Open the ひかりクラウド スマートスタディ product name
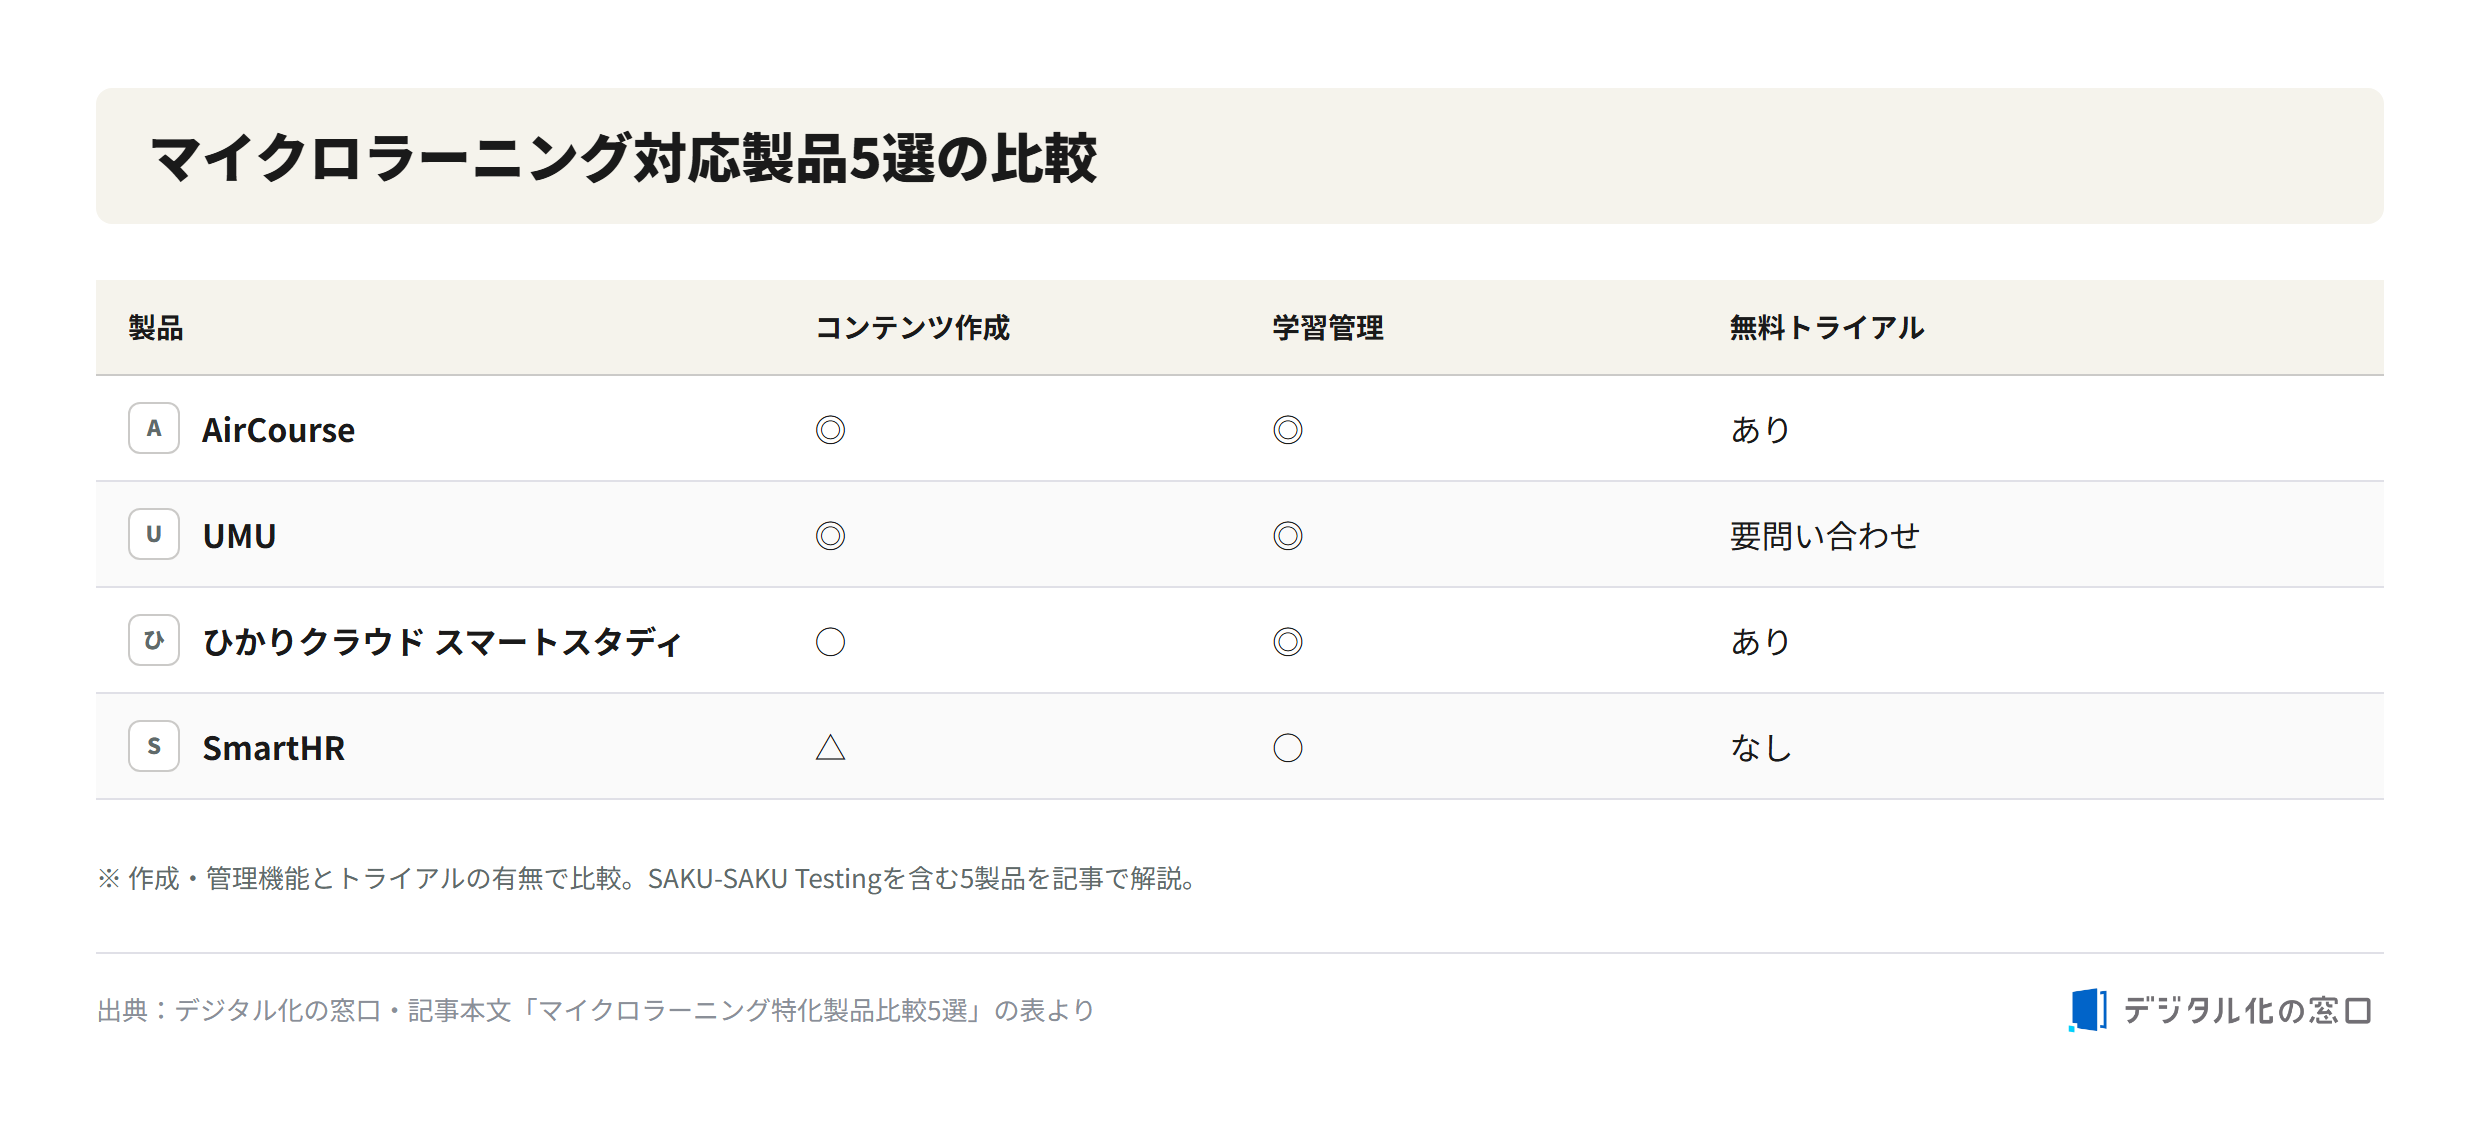The width and height of the screenshot is (2480, 1126). (x=442, y=642)
